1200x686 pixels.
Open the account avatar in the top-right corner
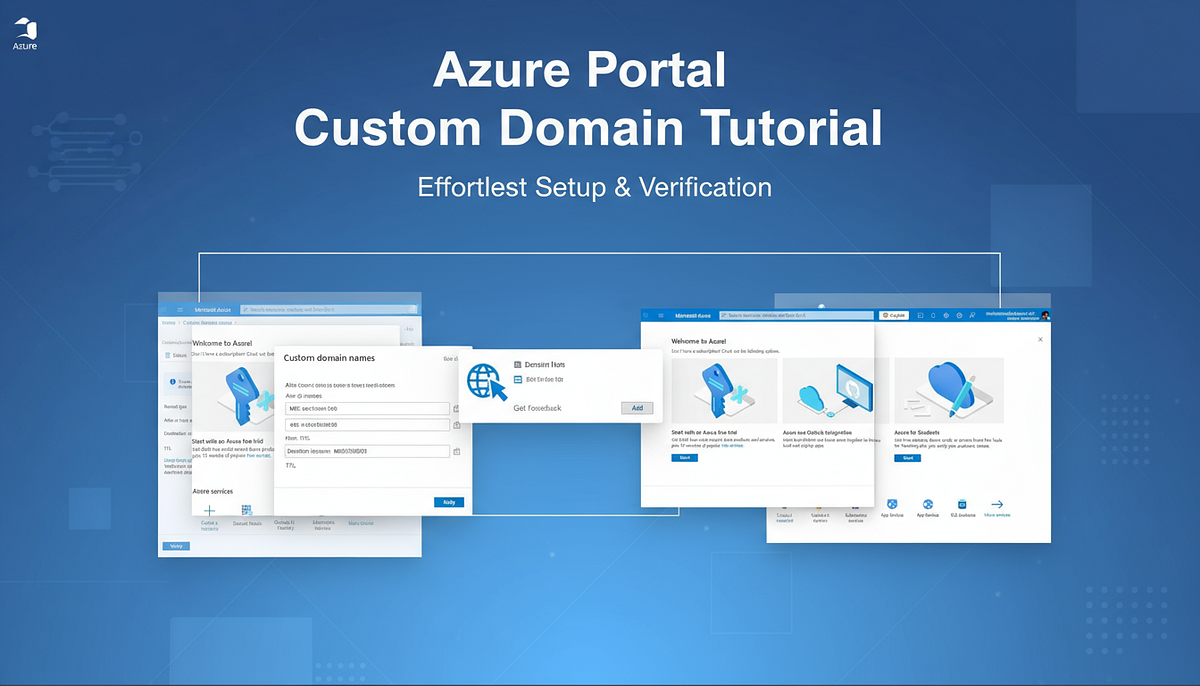coord(1044,313)
